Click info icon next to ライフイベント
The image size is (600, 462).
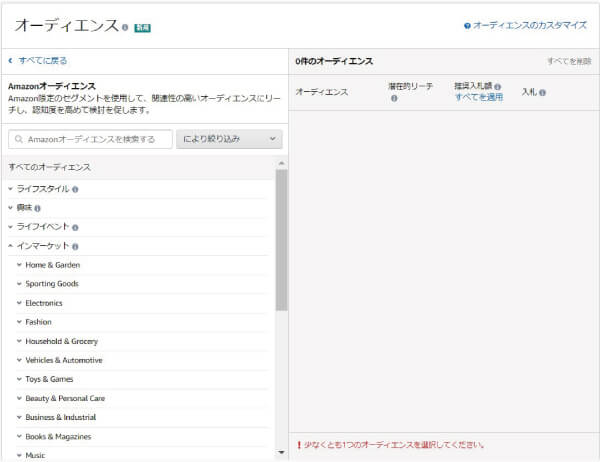pyautogui.click(x=75, y=227)
